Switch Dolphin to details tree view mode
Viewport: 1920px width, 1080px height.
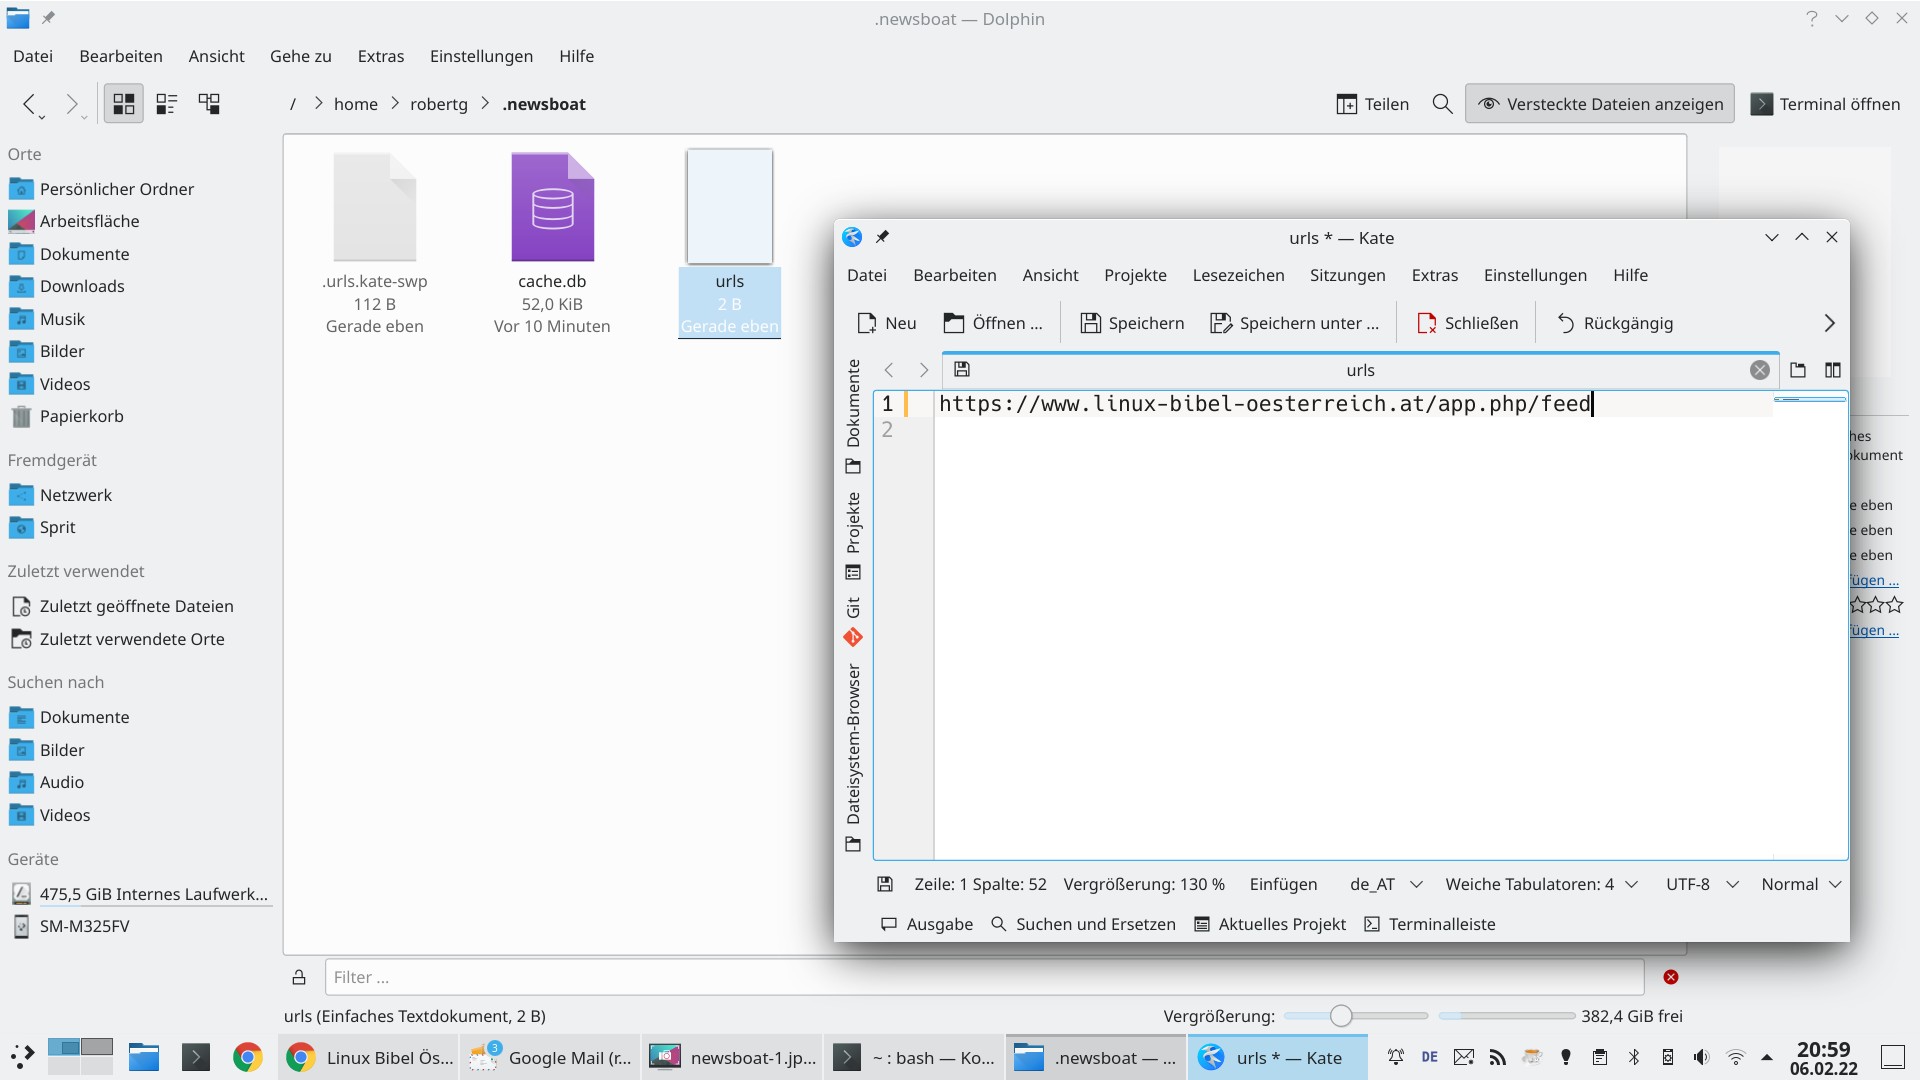(x=209, y=104)
